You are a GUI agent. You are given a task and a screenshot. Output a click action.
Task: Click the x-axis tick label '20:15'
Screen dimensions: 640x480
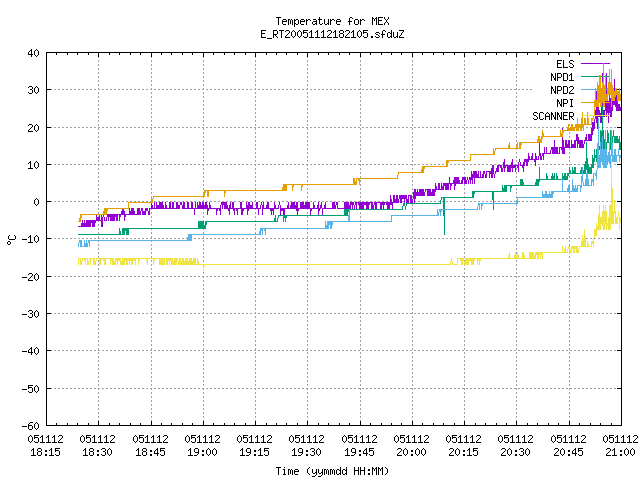point(464,452)
